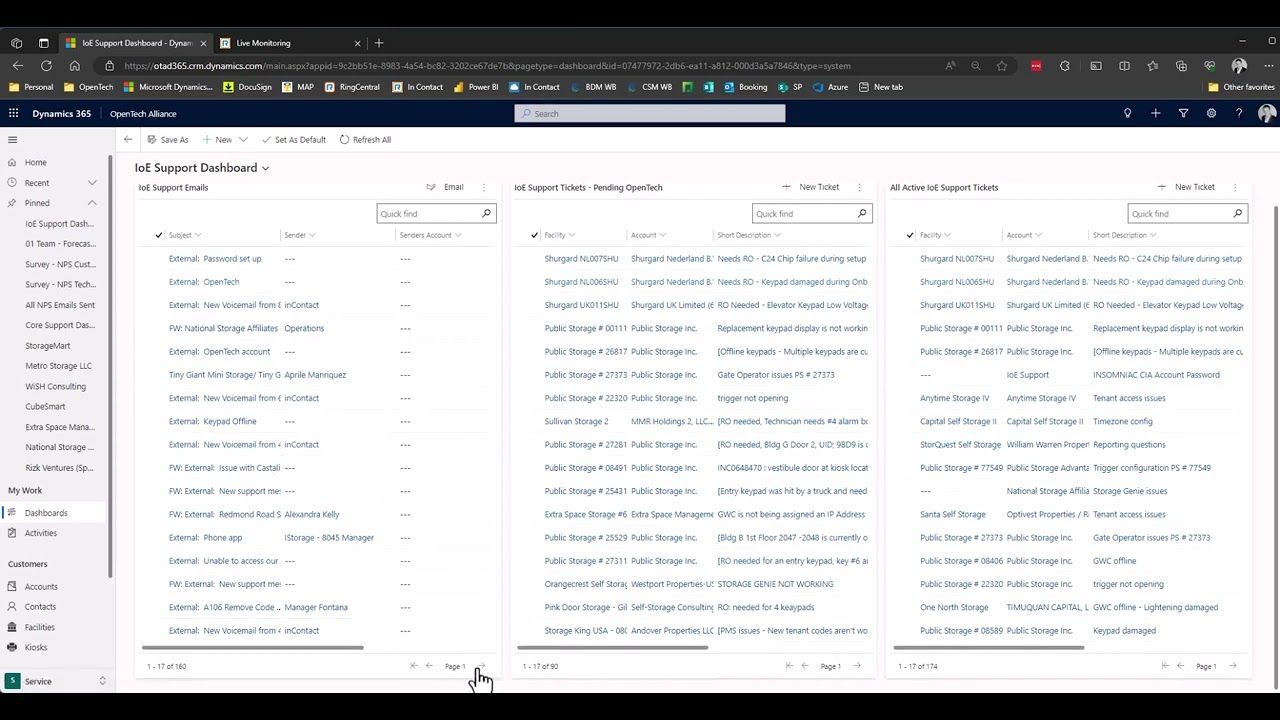
Task: Click the plus quick create icon in header
Action: (x=1155, y=113)
